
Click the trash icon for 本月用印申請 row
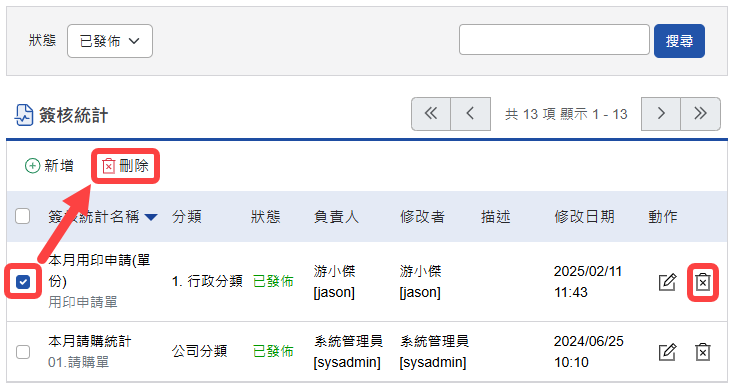(702, 282)
